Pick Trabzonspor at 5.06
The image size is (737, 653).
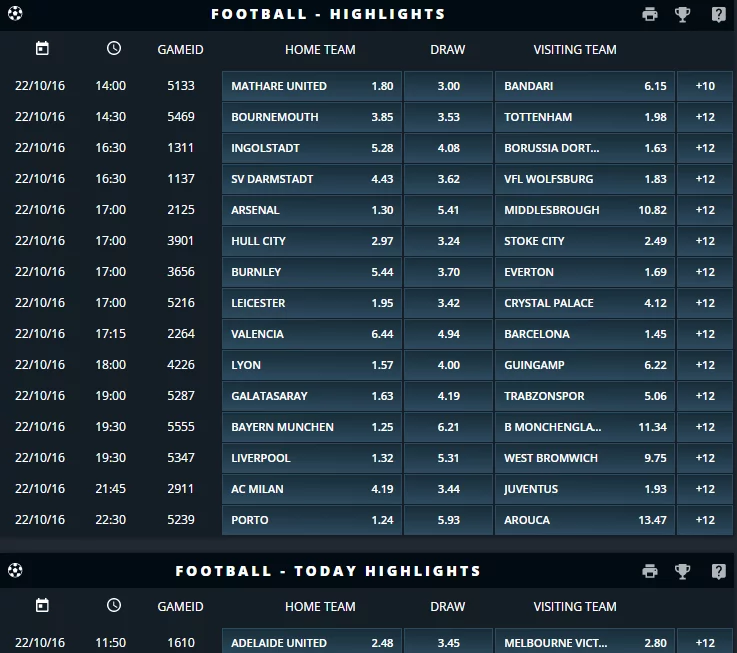(585, 396)
